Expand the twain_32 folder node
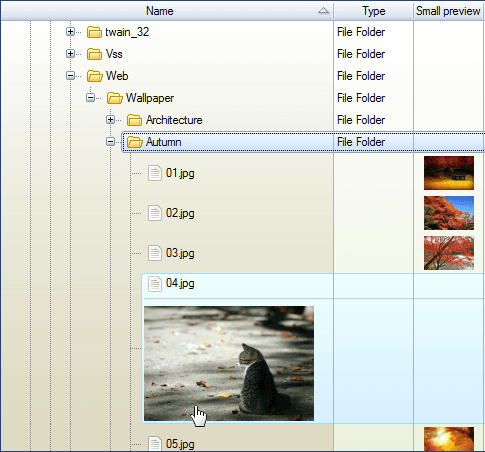 pos(70,32)
